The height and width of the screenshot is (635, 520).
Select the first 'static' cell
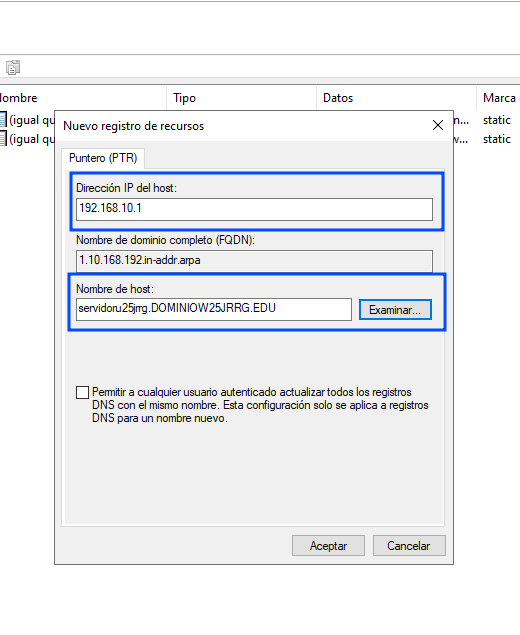click(x=497, y=120)
